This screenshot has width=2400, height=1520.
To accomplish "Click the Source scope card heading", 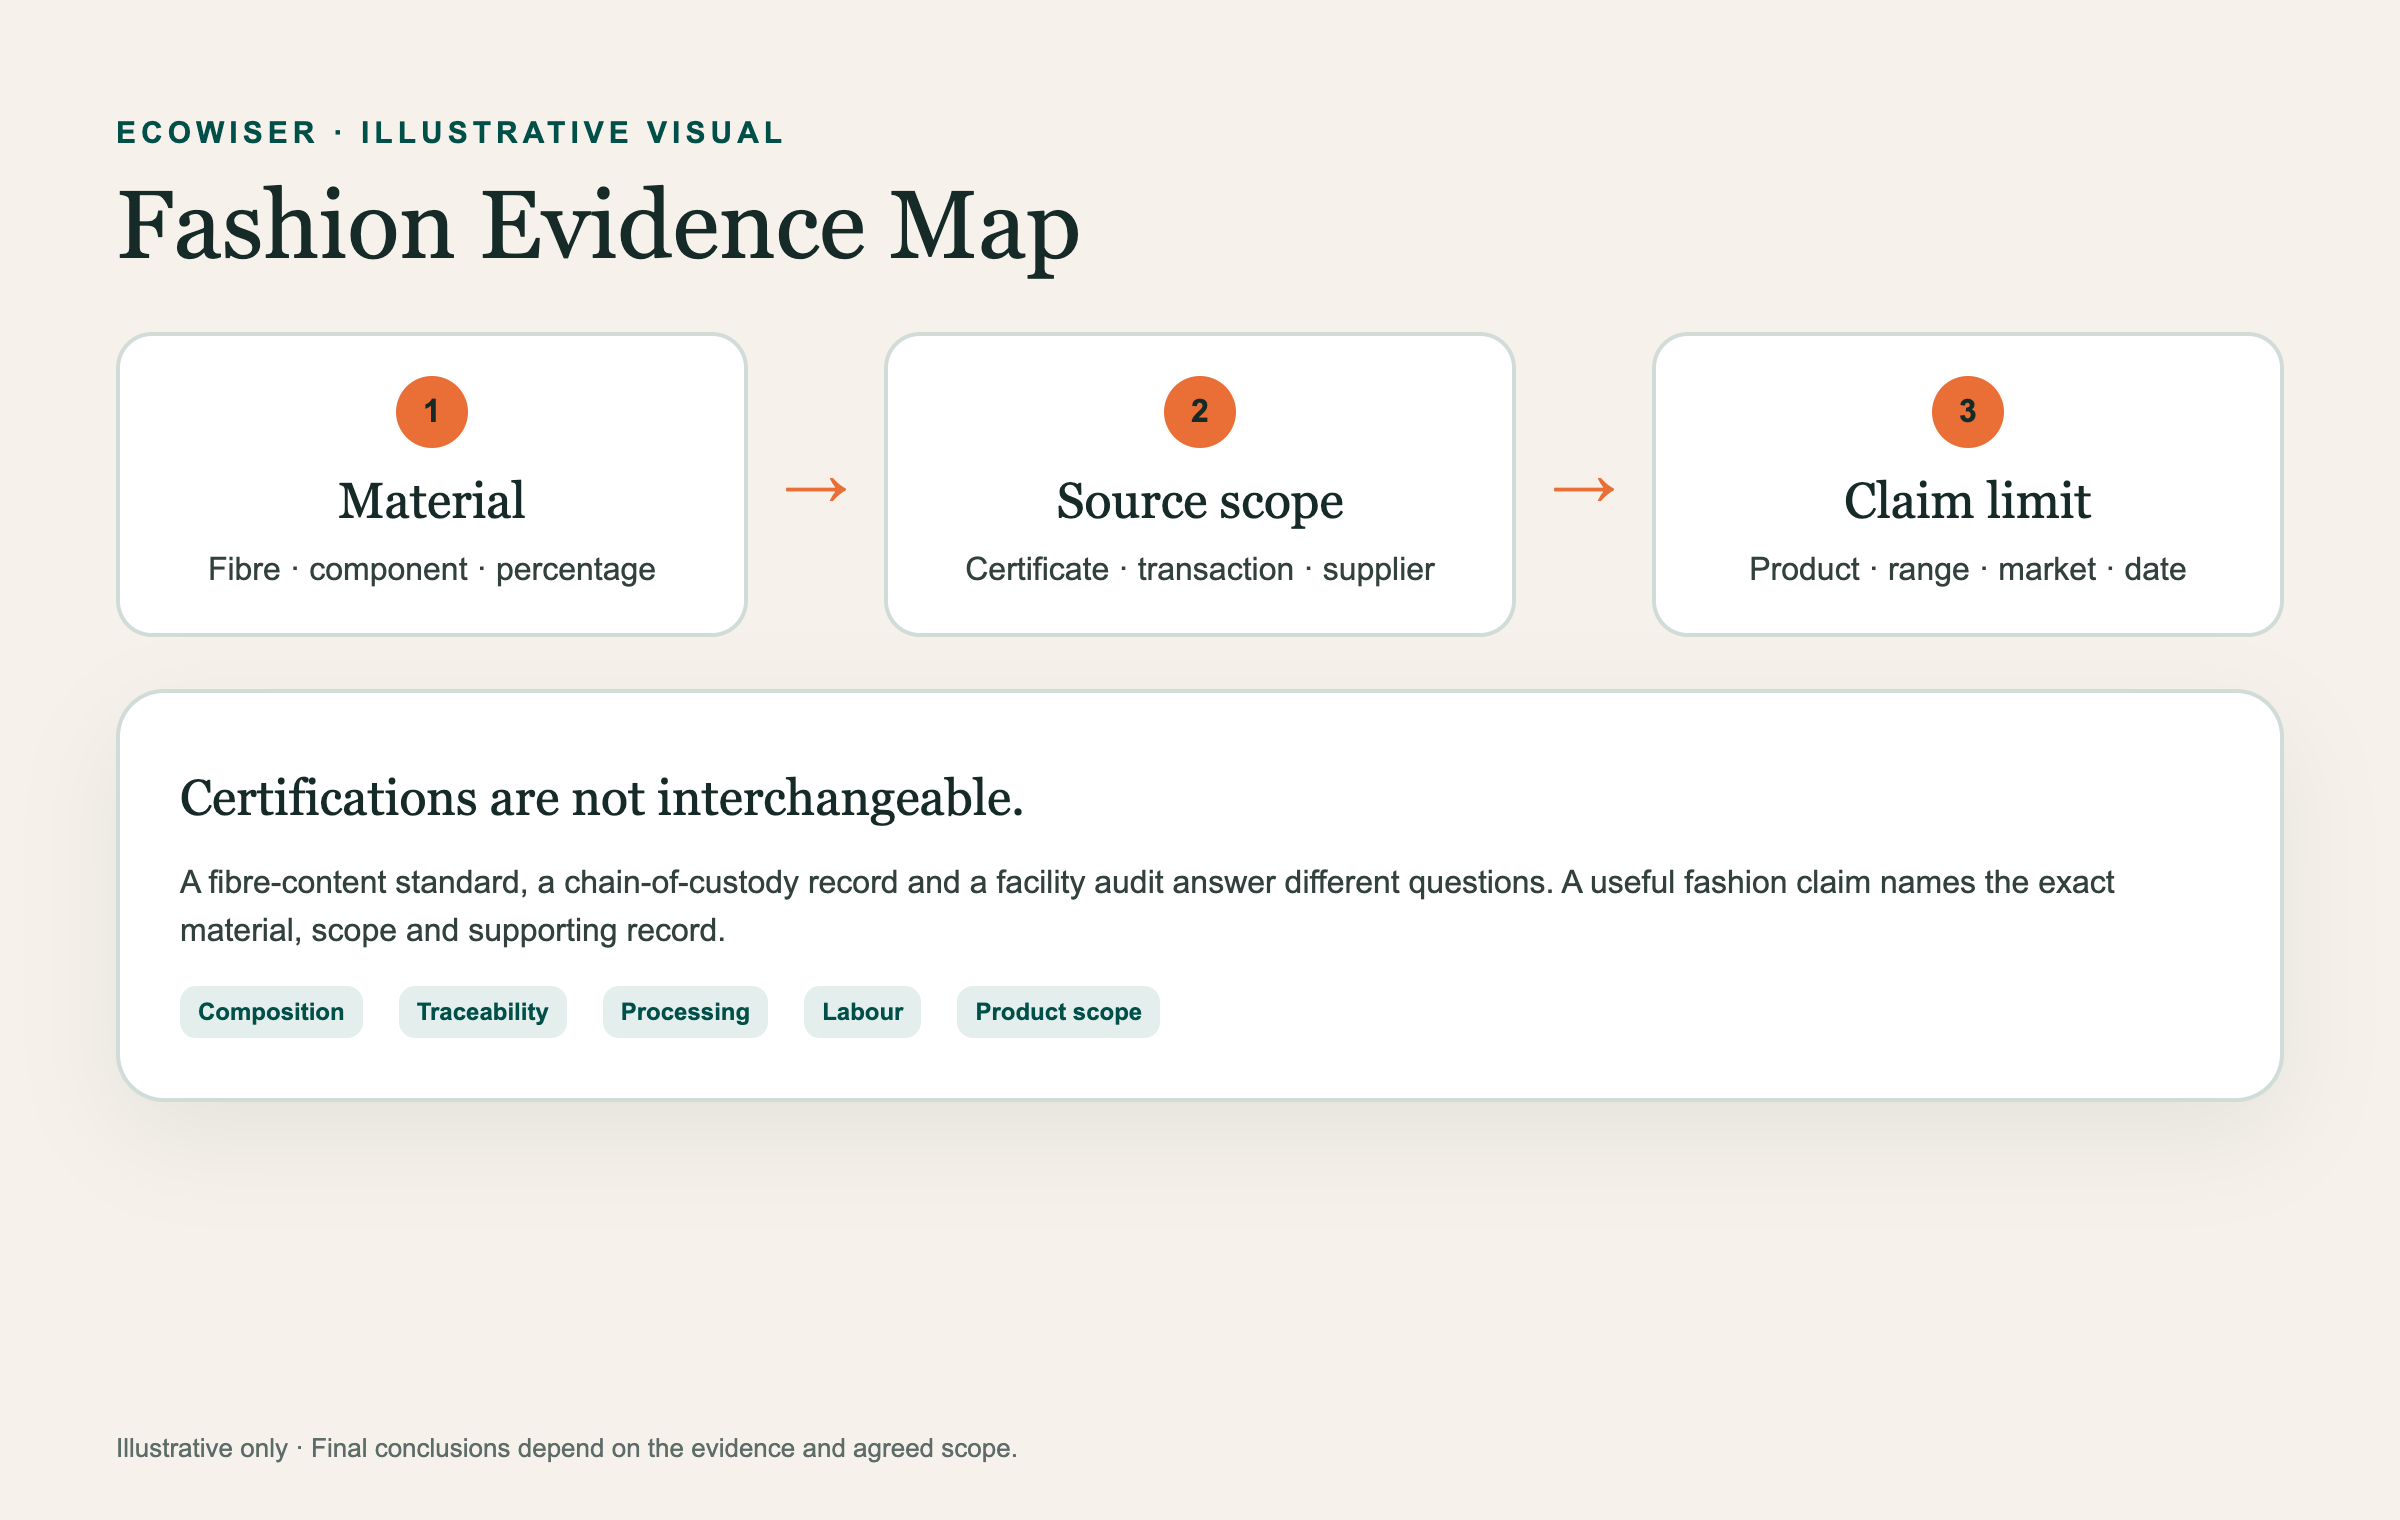I will (1200, 502).
